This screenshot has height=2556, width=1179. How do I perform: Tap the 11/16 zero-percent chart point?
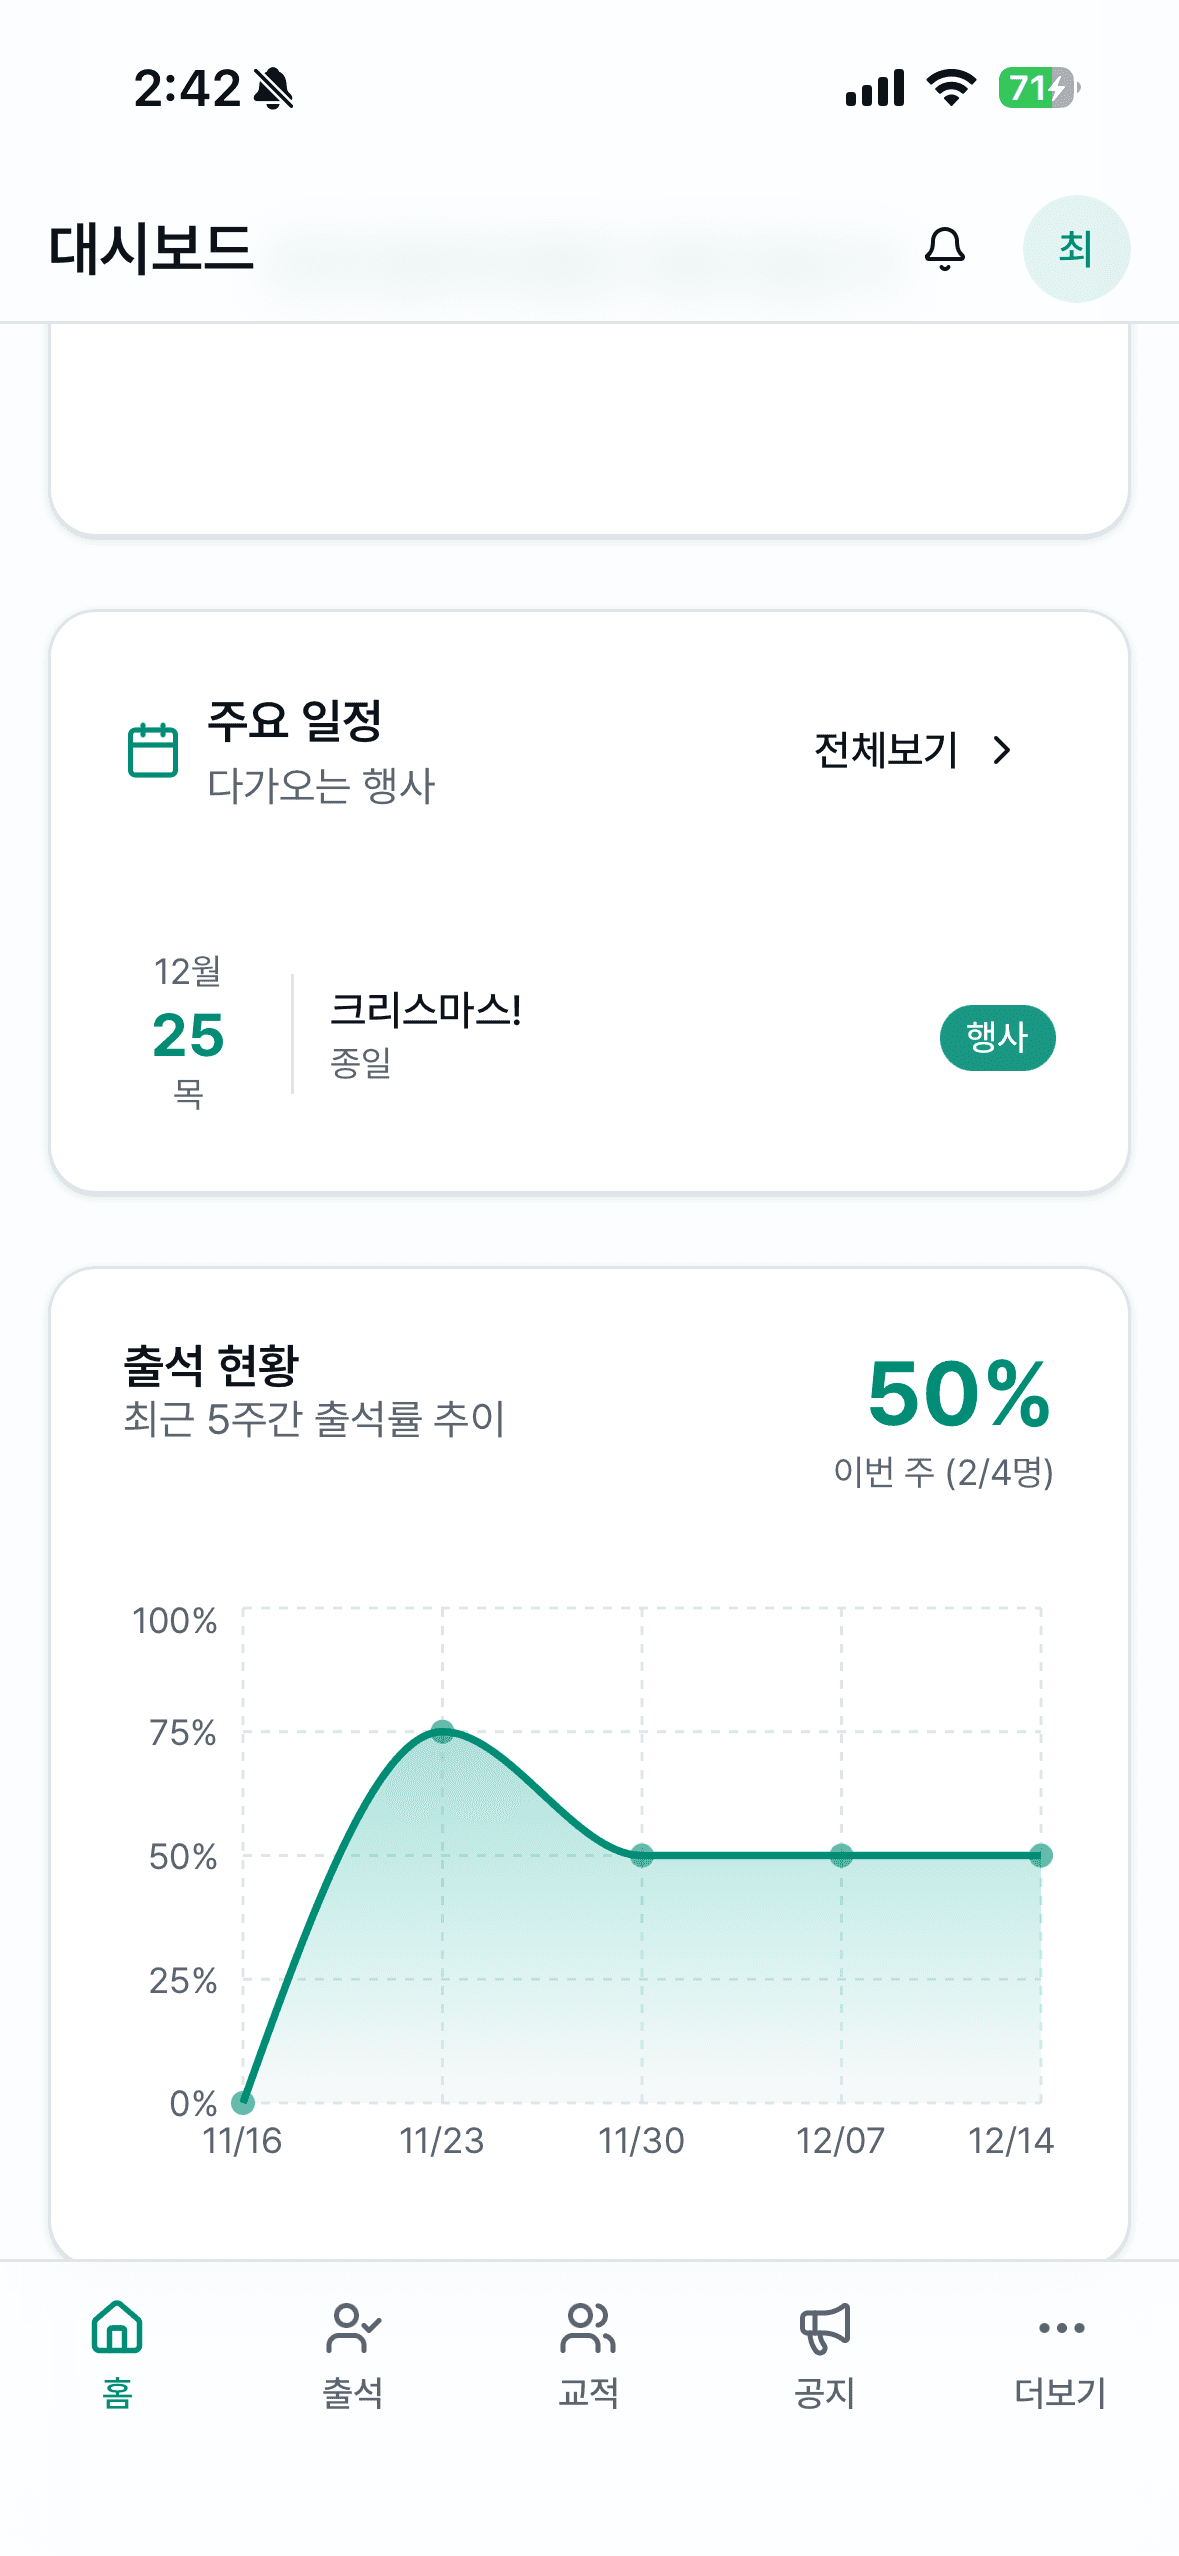[x=243, y=2102]
